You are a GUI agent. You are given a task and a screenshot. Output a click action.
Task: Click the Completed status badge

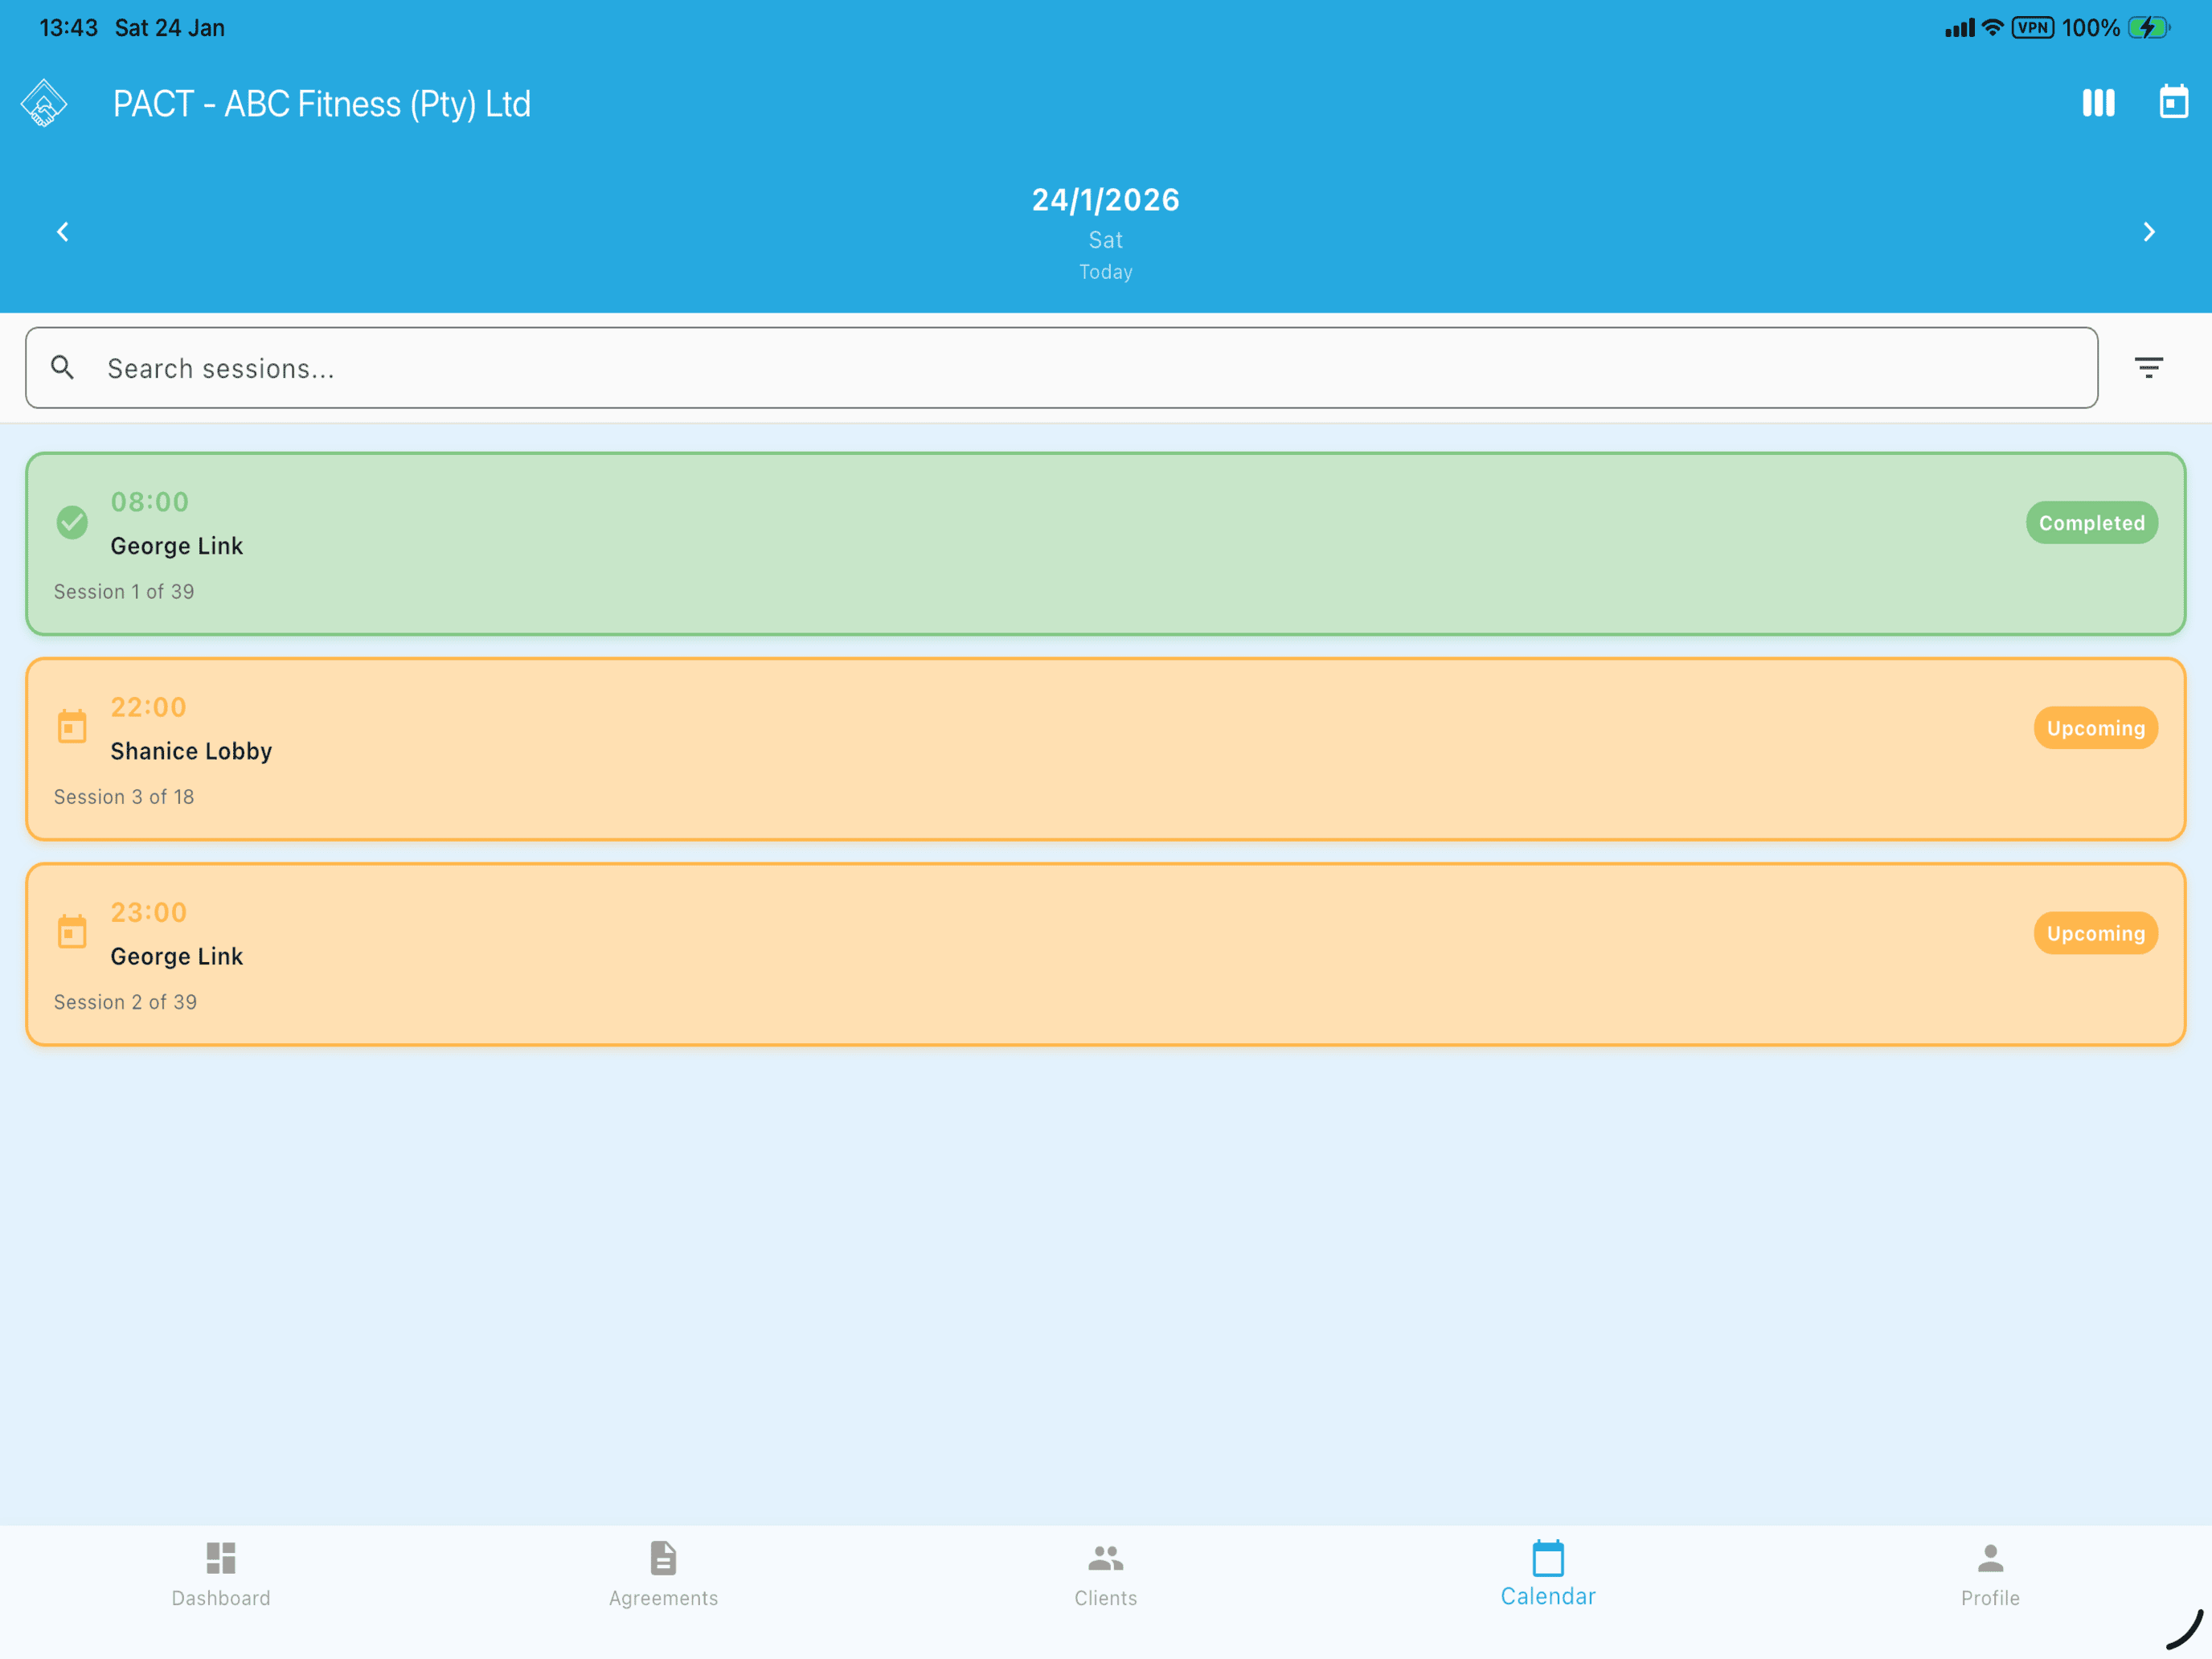point(2091,523)
